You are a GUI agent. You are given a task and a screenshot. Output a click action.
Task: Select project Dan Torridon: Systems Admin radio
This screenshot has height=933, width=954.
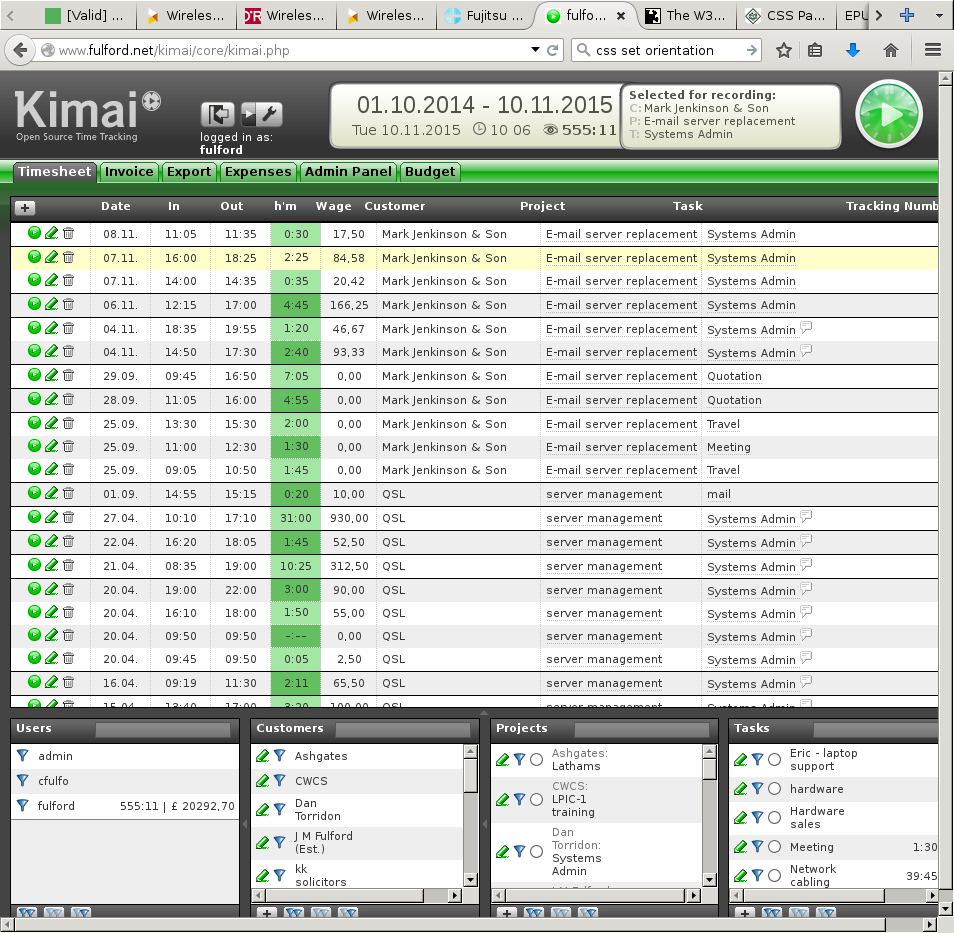(x=536, y=851)
